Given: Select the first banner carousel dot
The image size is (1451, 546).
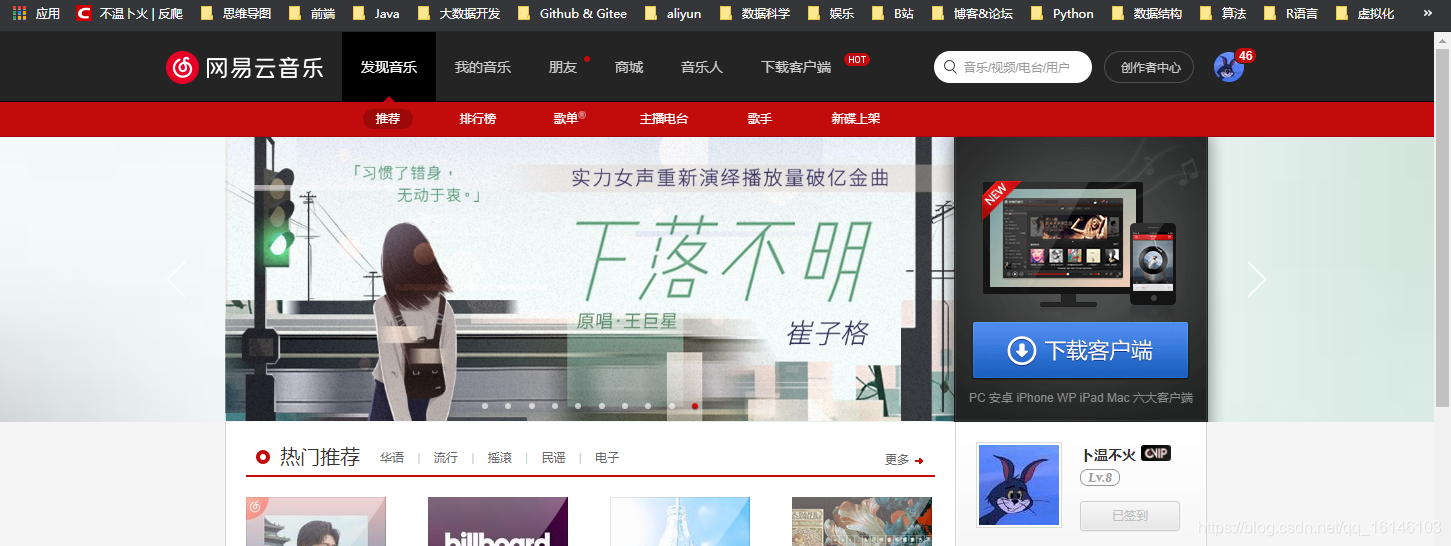Looking at the screenshot, I should [485, 406].
